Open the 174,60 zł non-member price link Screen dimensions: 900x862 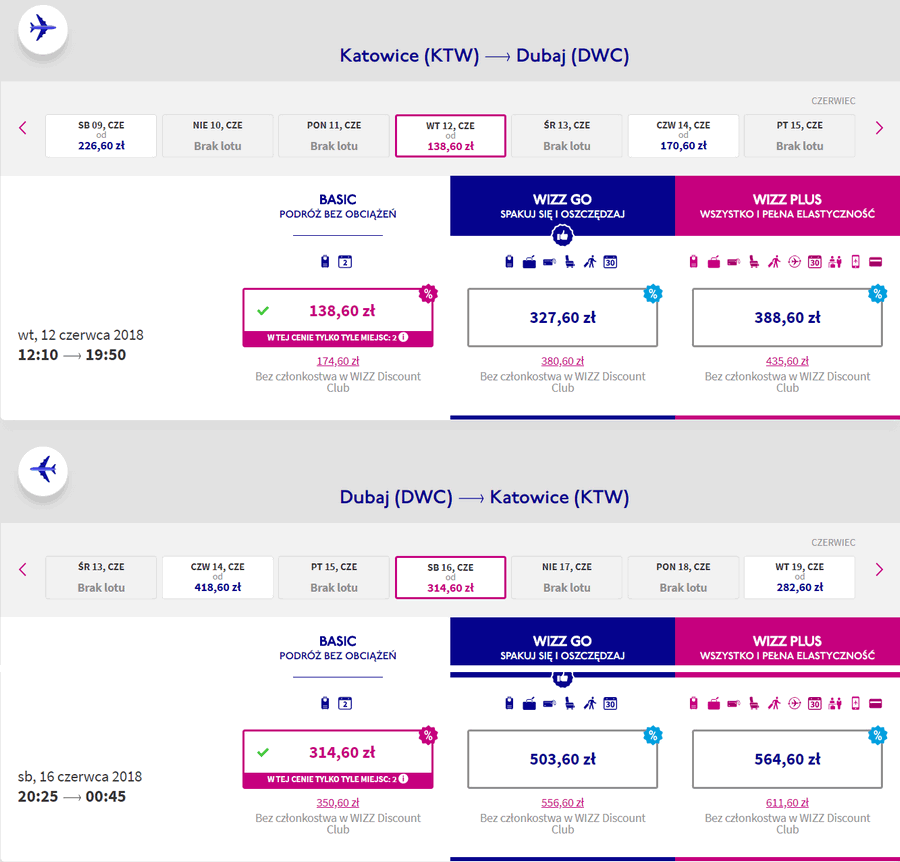click(338, 361)
